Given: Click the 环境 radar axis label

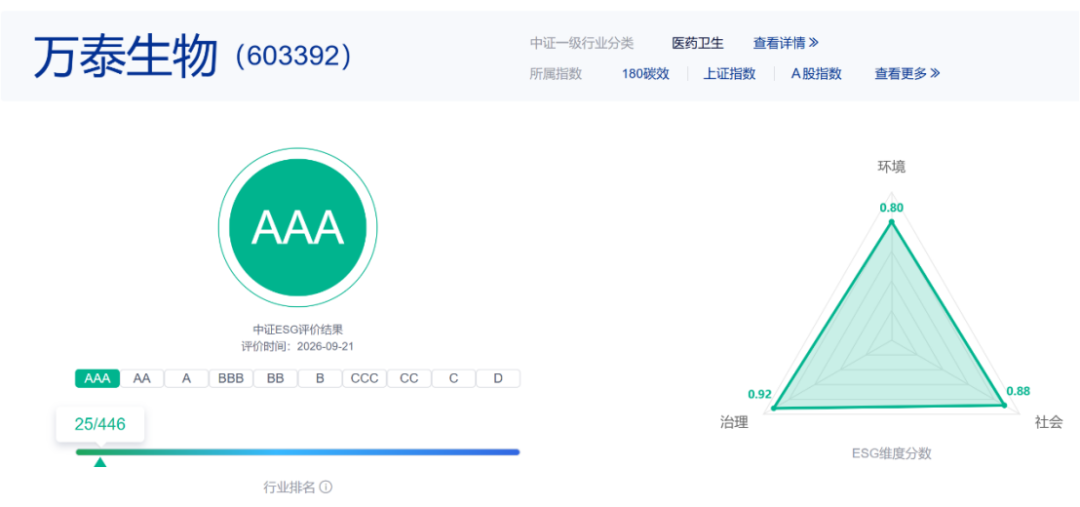Looking at the screenshot, I should click(x=891, y=167).
